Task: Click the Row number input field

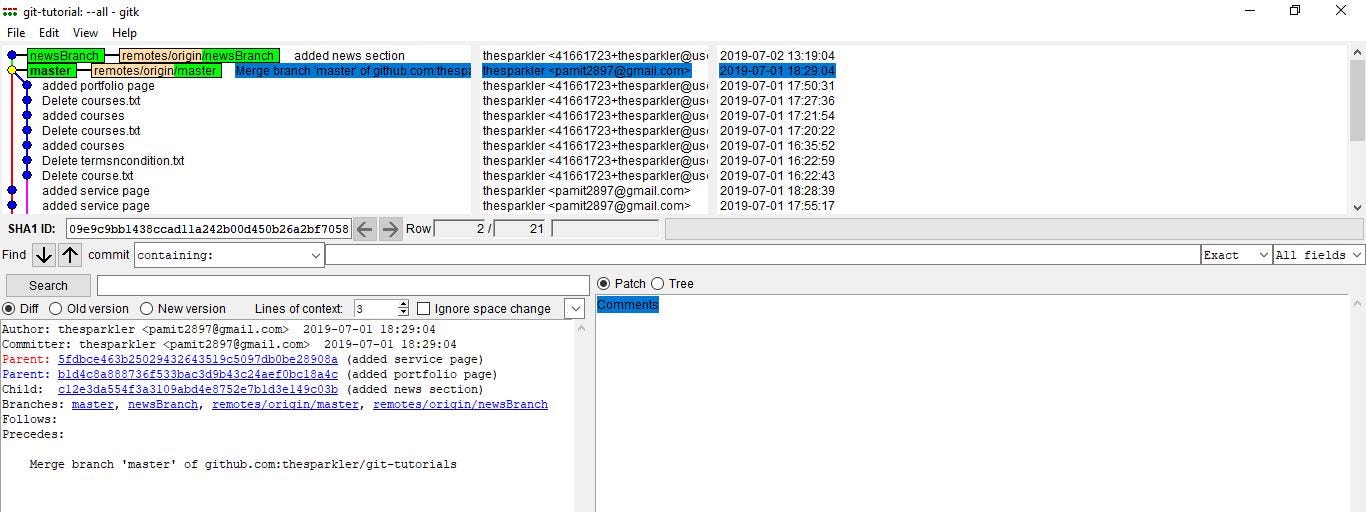Action: point(460,229)
